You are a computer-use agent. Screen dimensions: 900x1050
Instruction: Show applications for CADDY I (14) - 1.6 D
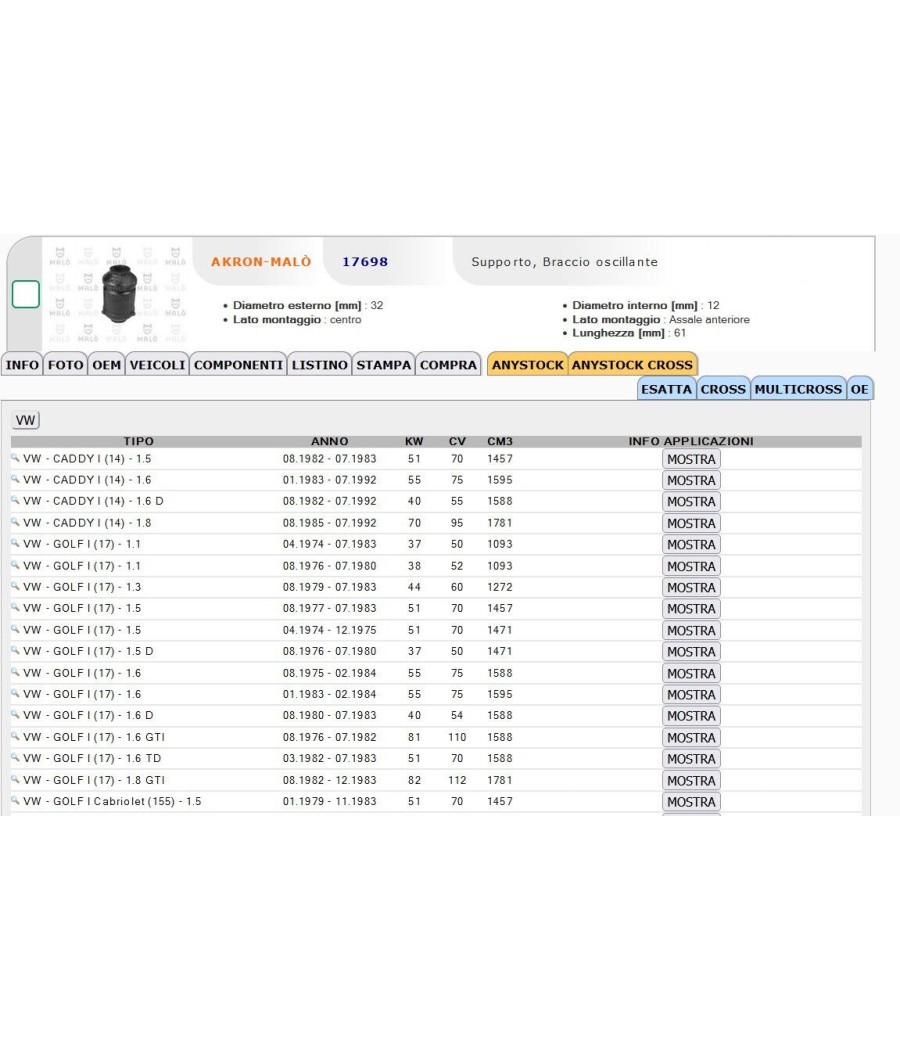(x=691, y=502)
